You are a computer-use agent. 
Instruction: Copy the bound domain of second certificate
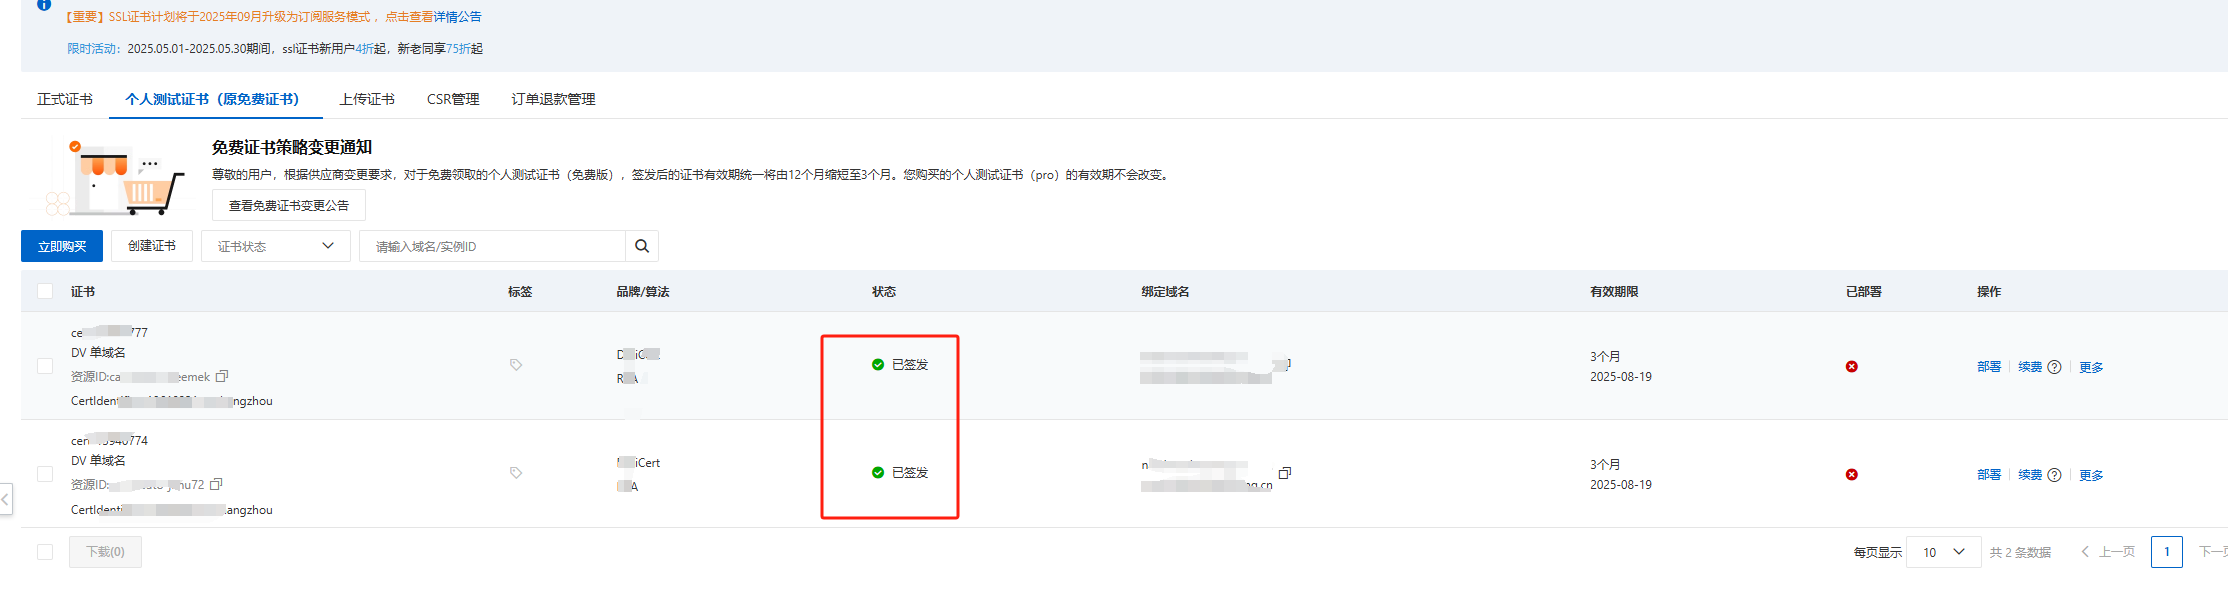[1285, 473]
